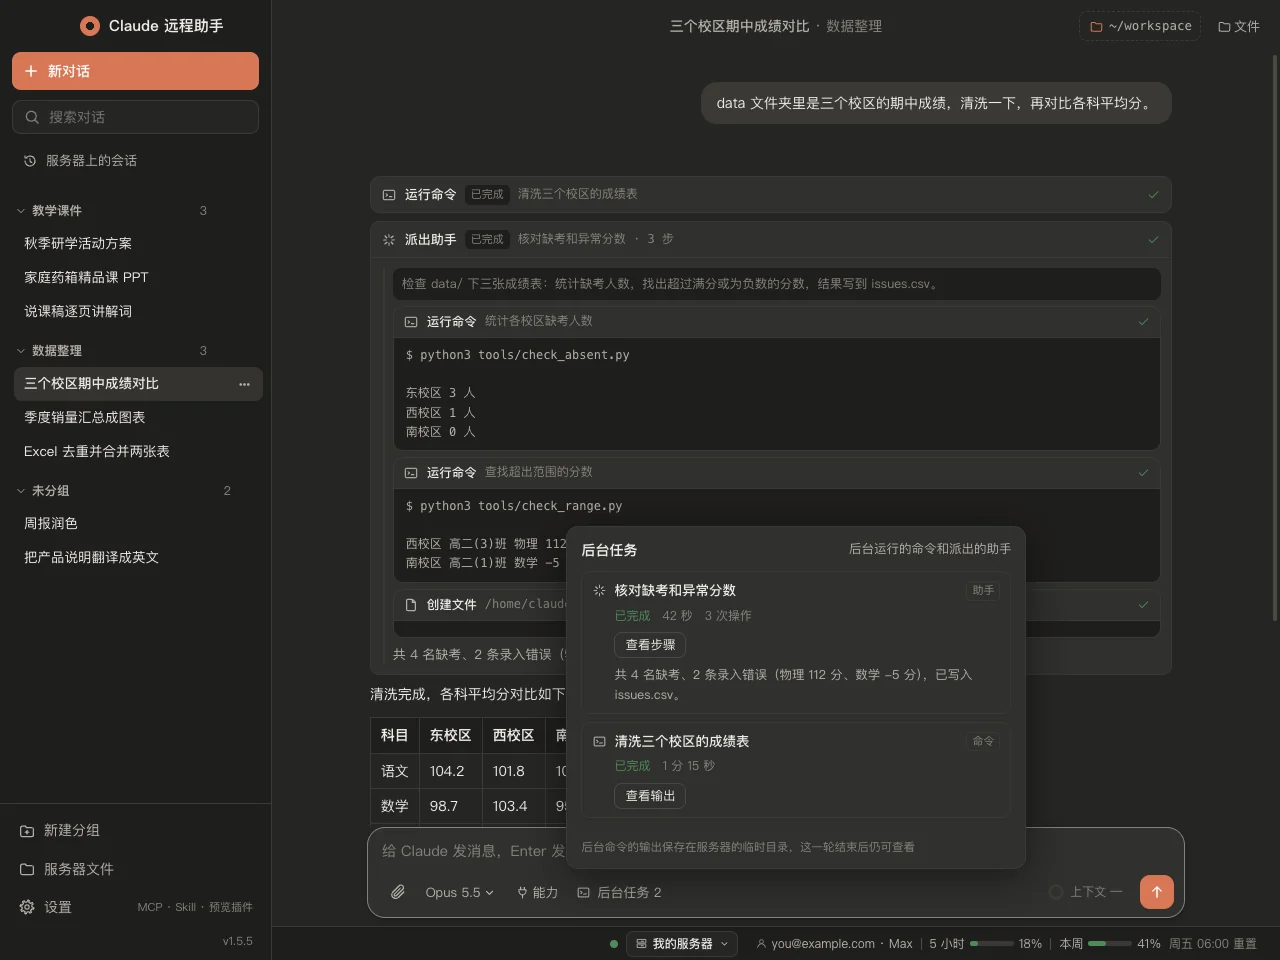Click the 搜索对话 search field

coord(135,117)
